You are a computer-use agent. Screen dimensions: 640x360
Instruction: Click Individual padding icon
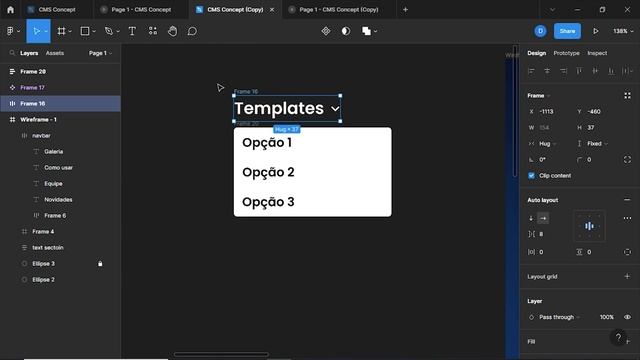coord(627,252)
